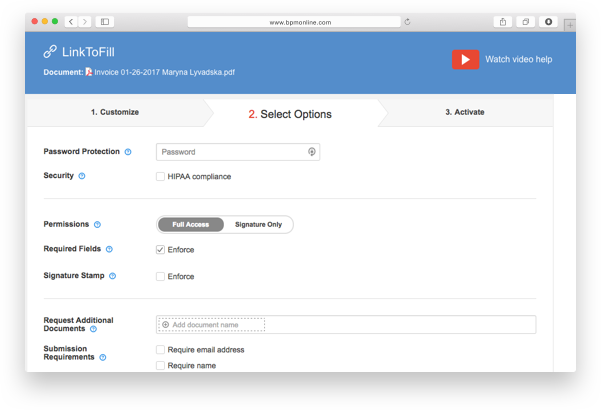The height and width of the screenshot is (410, 601).
Task: Click the www.bpmonline.com address bar
Action: pos(294,22)
